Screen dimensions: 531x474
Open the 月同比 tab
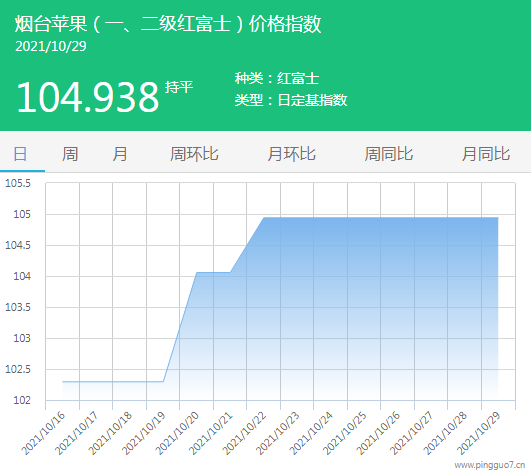(x=486, y=154)
